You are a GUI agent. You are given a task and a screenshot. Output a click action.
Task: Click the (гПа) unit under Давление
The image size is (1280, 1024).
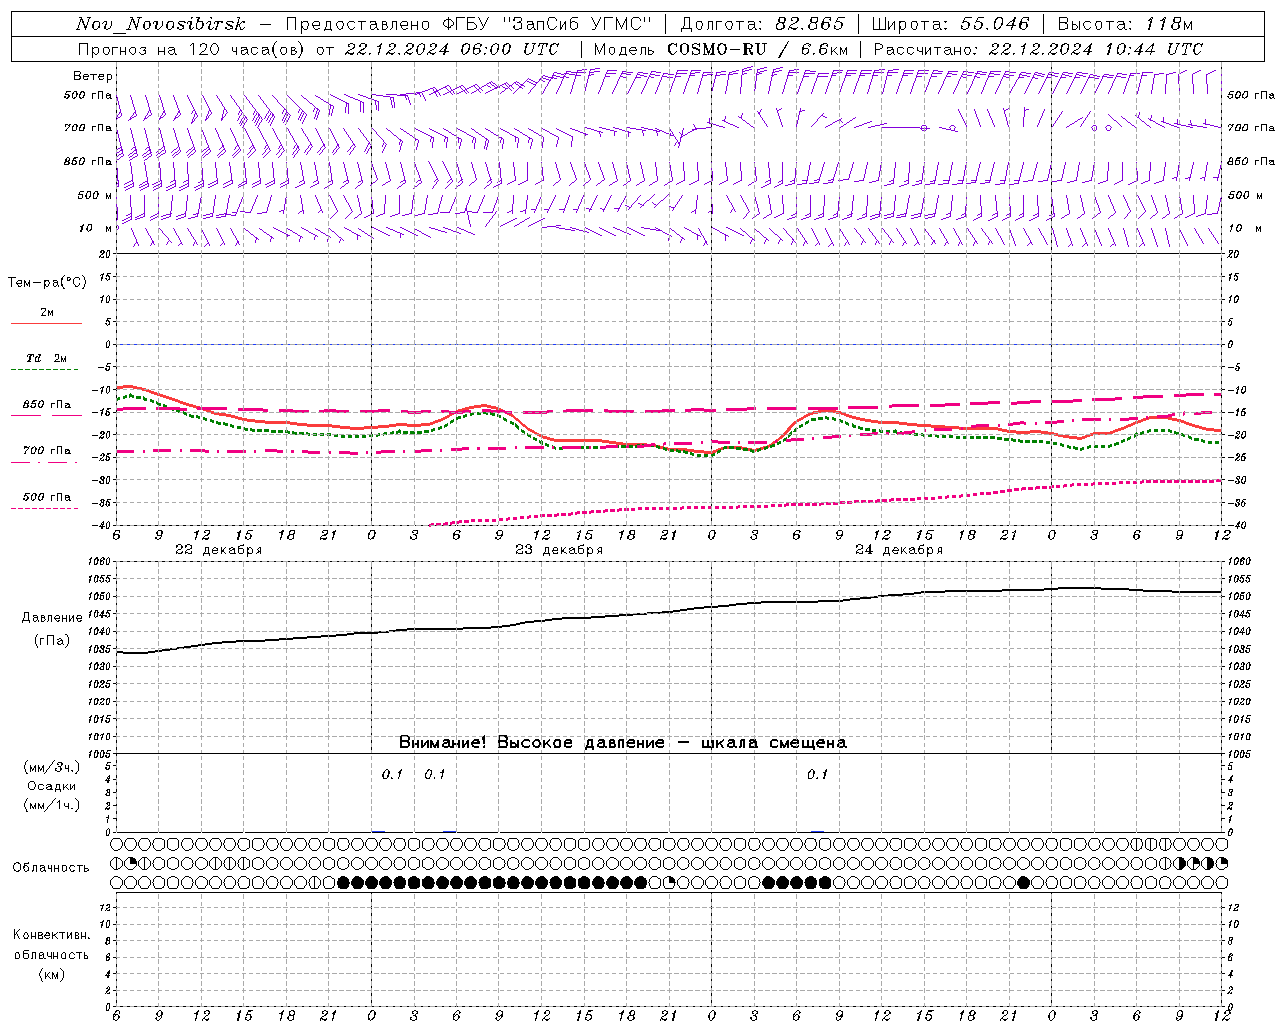[x=52, y=641]
